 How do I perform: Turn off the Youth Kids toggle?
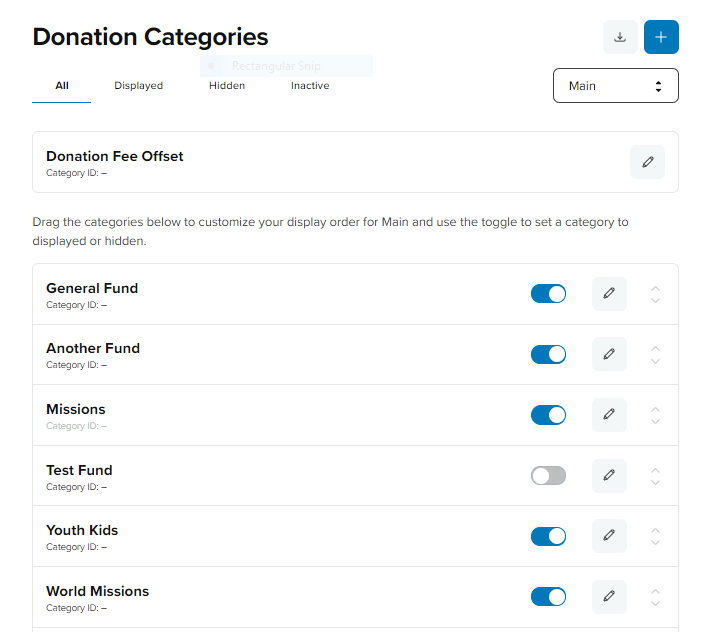[x=548, y=536]
